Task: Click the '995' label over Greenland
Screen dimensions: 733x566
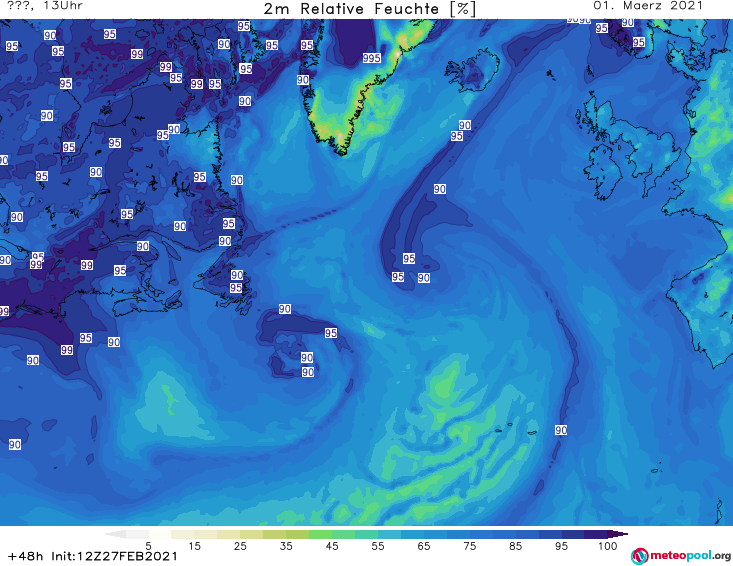Action: coord(372,58)
